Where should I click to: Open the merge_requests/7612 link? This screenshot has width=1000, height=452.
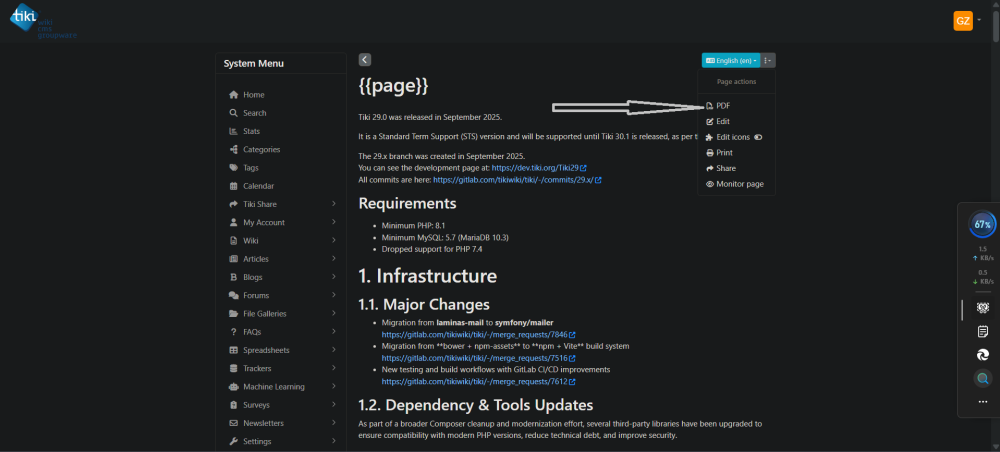[x=479, y=382]
